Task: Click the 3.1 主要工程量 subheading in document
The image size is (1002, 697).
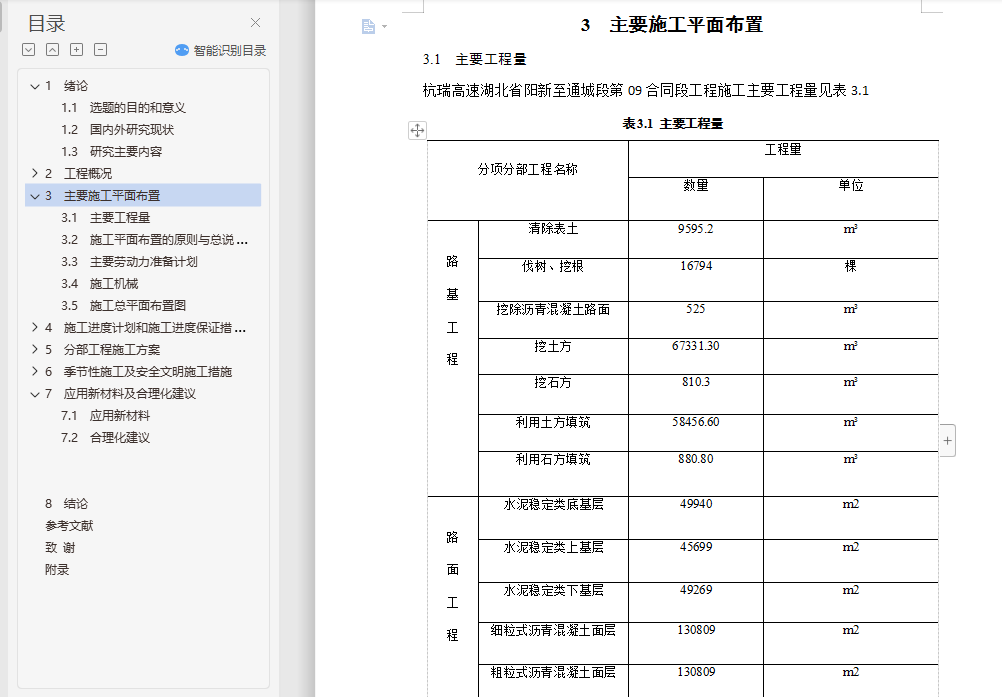Action: tap(474, 59)
